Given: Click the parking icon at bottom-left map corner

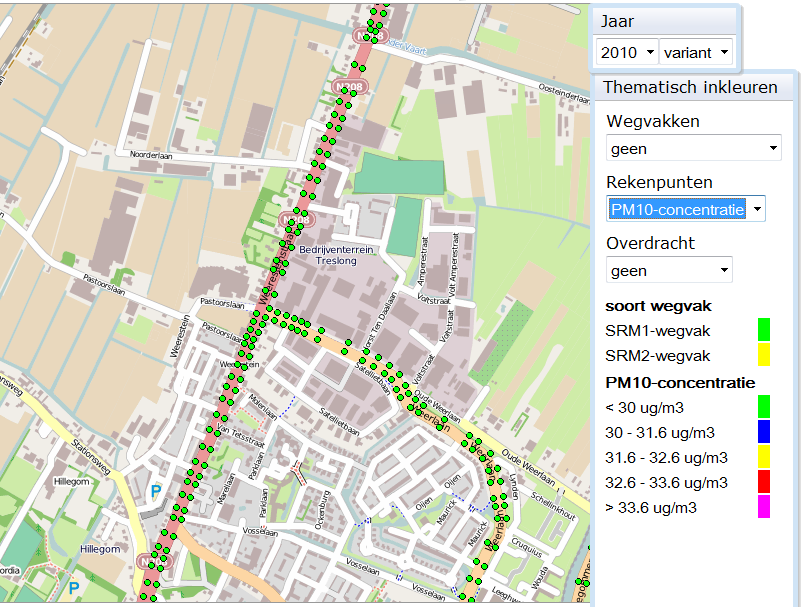Looking at the screenshot, I should pyautogui.click(x=75, y=588).
